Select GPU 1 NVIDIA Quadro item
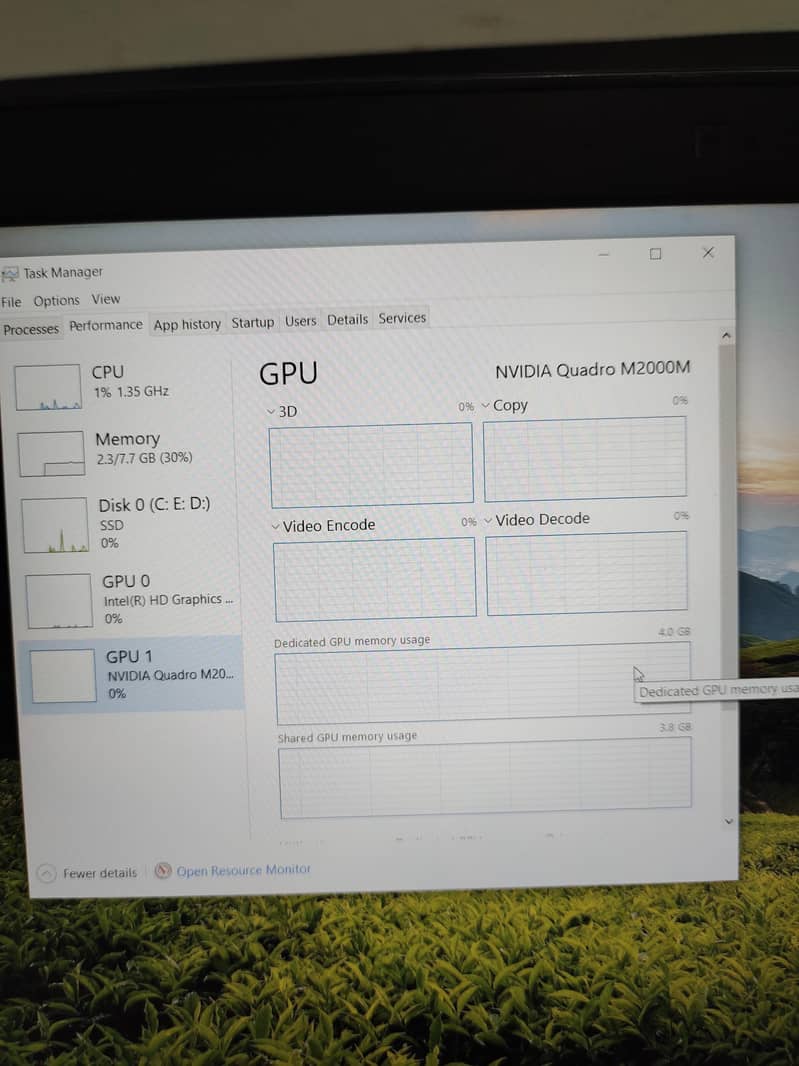The width and height of the screenshot is (799, 1066). (x=133, y=674)
